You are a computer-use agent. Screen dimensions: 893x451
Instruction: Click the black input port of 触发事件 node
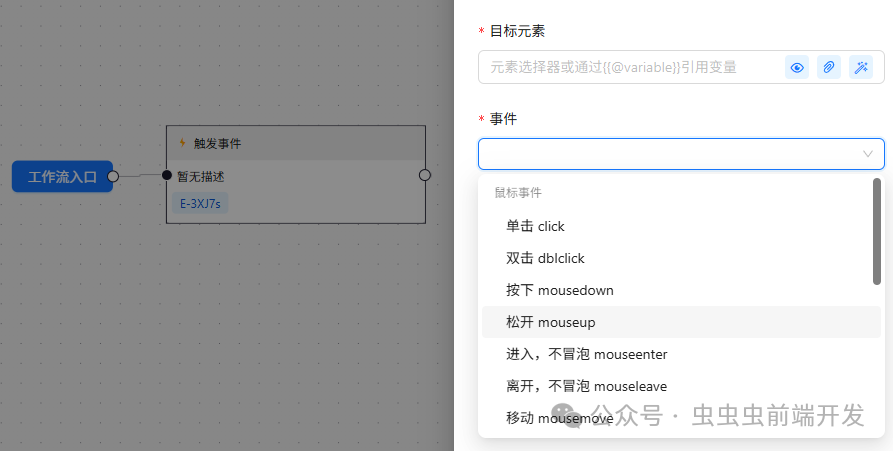tap(167, 175)
